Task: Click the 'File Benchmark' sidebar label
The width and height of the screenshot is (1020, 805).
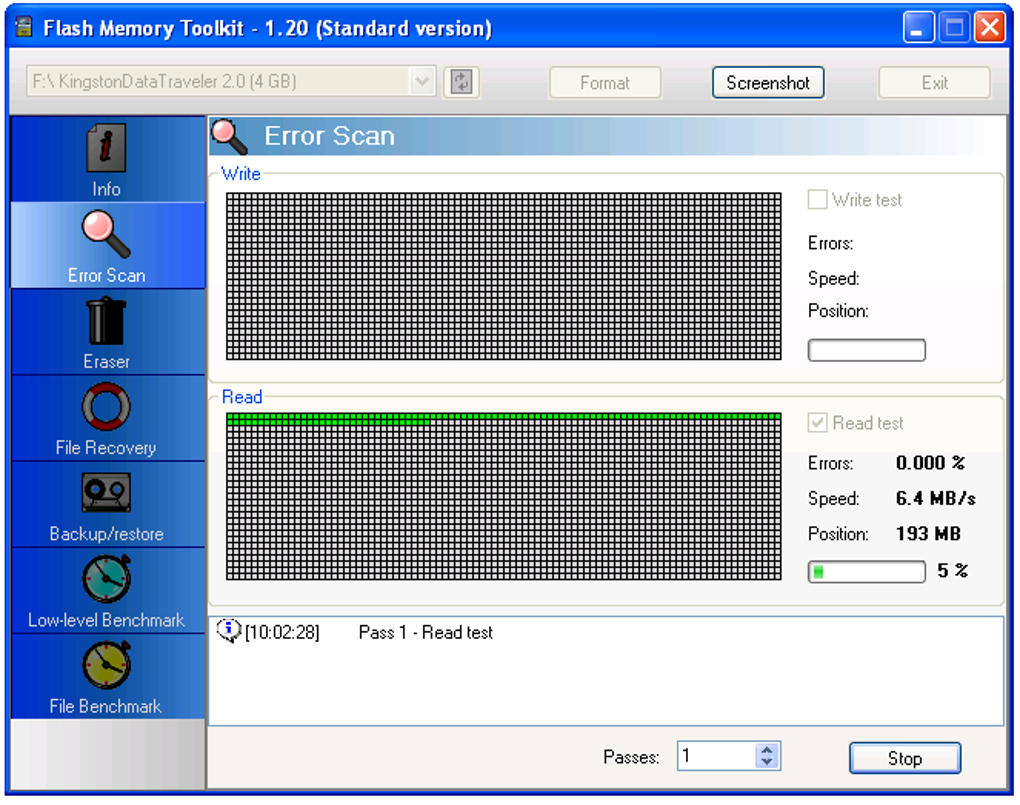Action: [105, 706]
